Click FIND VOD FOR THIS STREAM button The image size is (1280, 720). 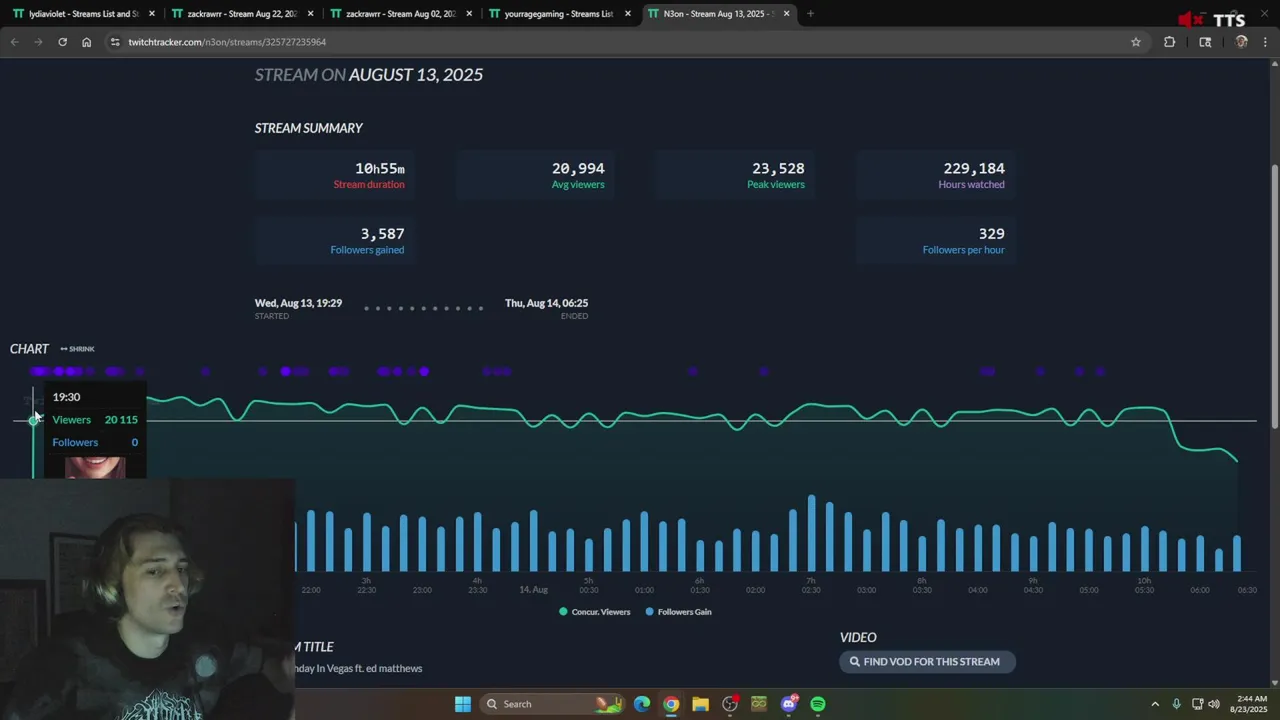click(927, 662)
